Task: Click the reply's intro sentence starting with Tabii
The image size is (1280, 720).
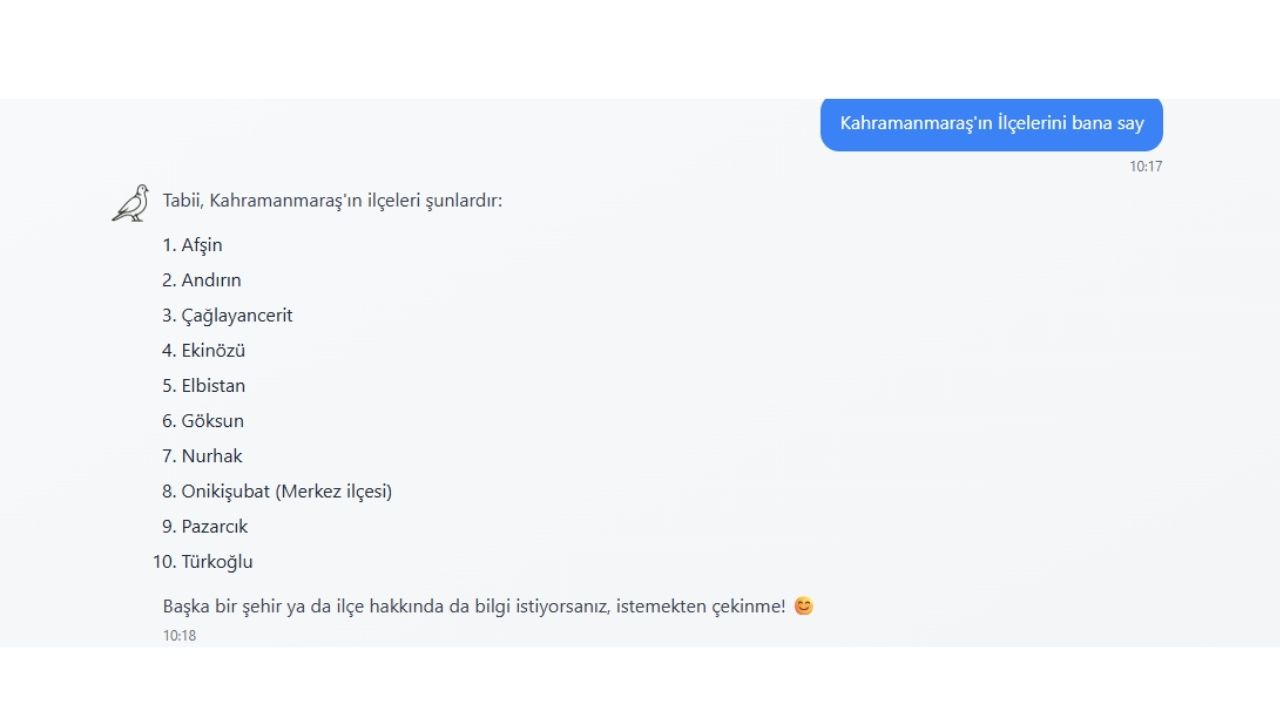Action: click(332, 201)
